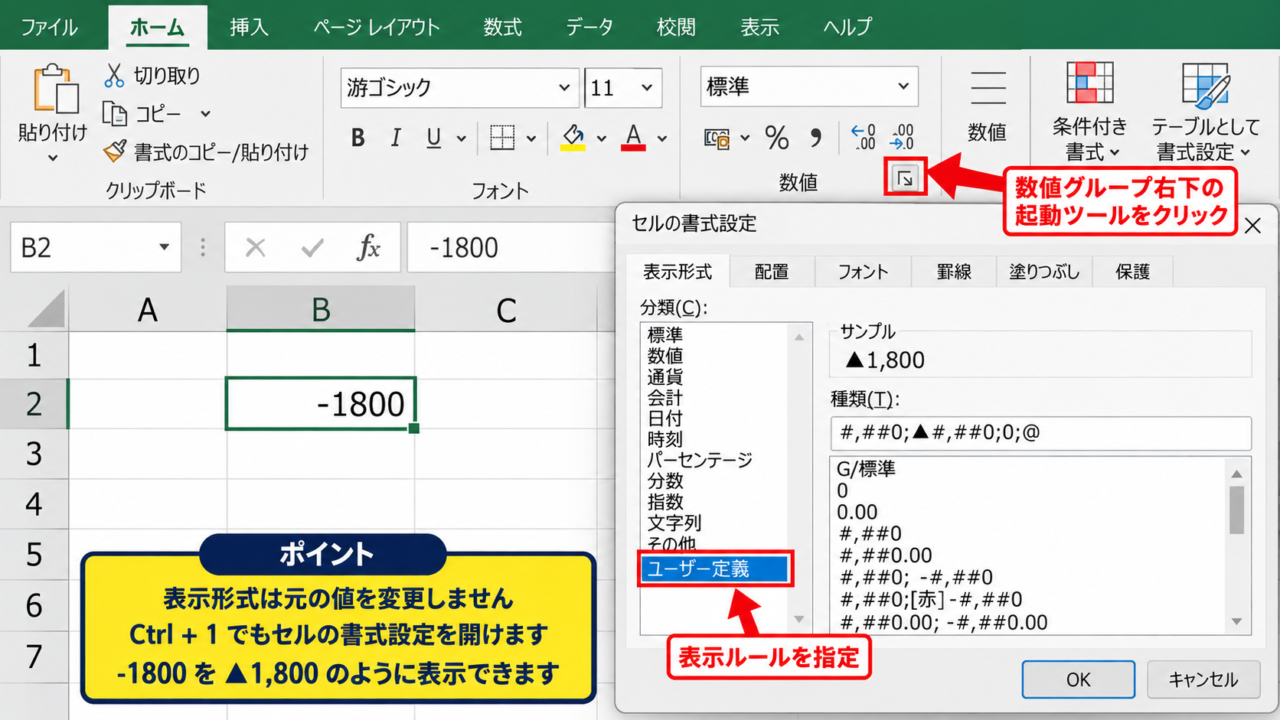Close the セルの書式設定 dialog
Image resolution: width=1280 pixels, height=720 pixels.
coord(1252,226)
